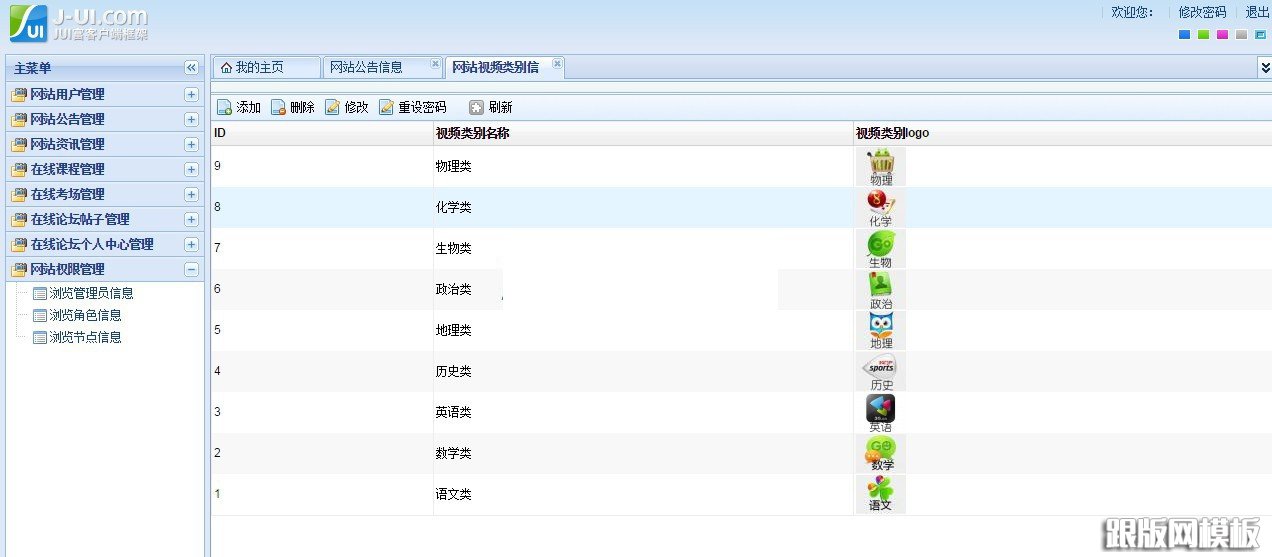Select the 数学类 row
This screenshot has width=1272, height=557.
click(x=741, y=454)
